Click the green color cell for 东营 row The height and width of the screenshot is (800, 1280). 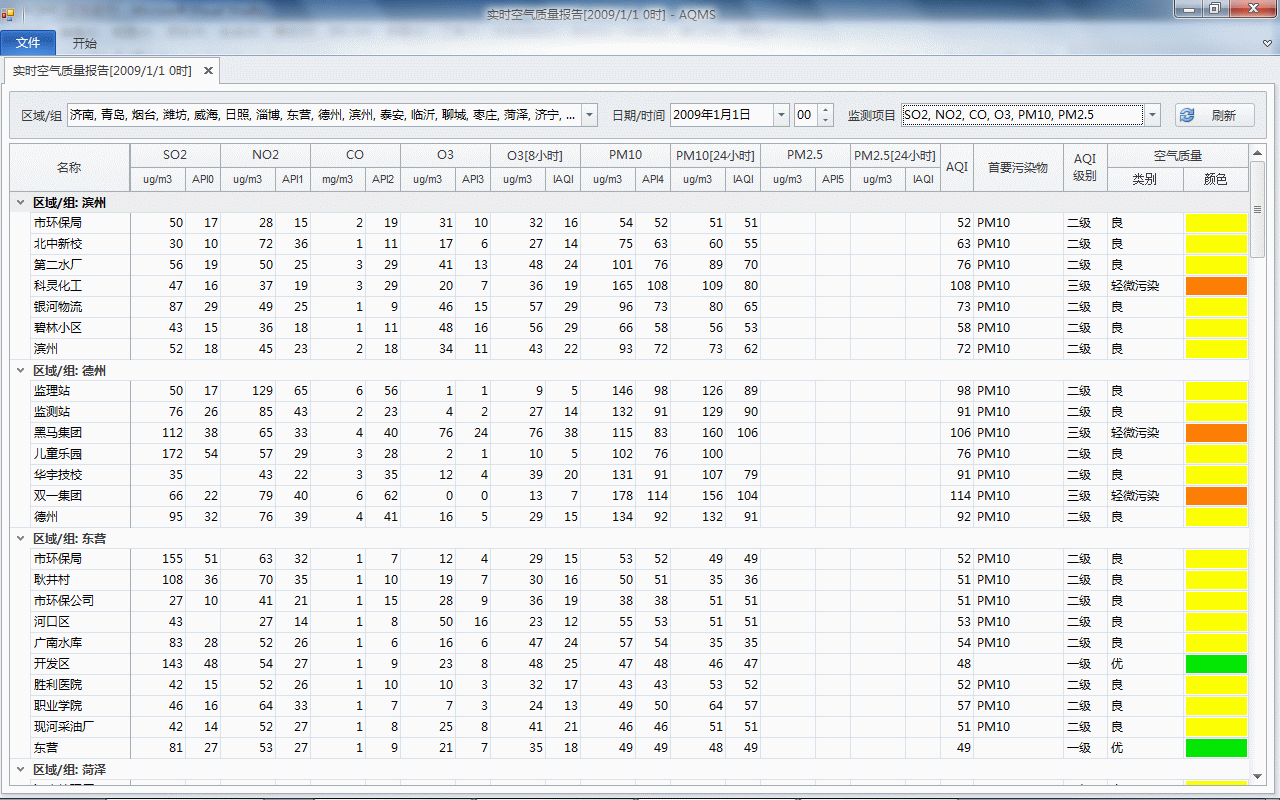coord(1216,748)
